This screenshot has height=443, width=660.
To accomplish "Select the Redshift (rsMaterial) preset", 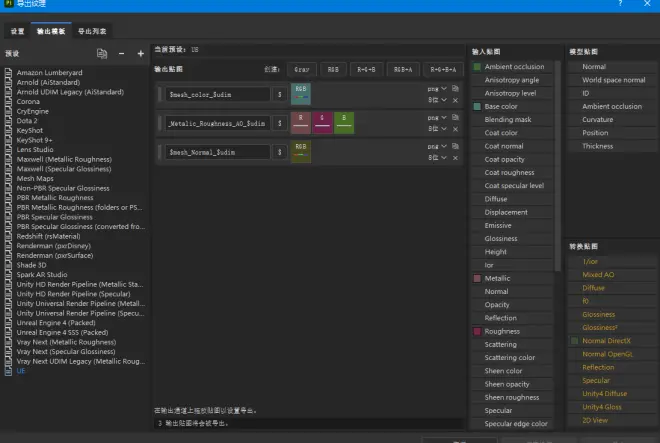I will point(48,236).
